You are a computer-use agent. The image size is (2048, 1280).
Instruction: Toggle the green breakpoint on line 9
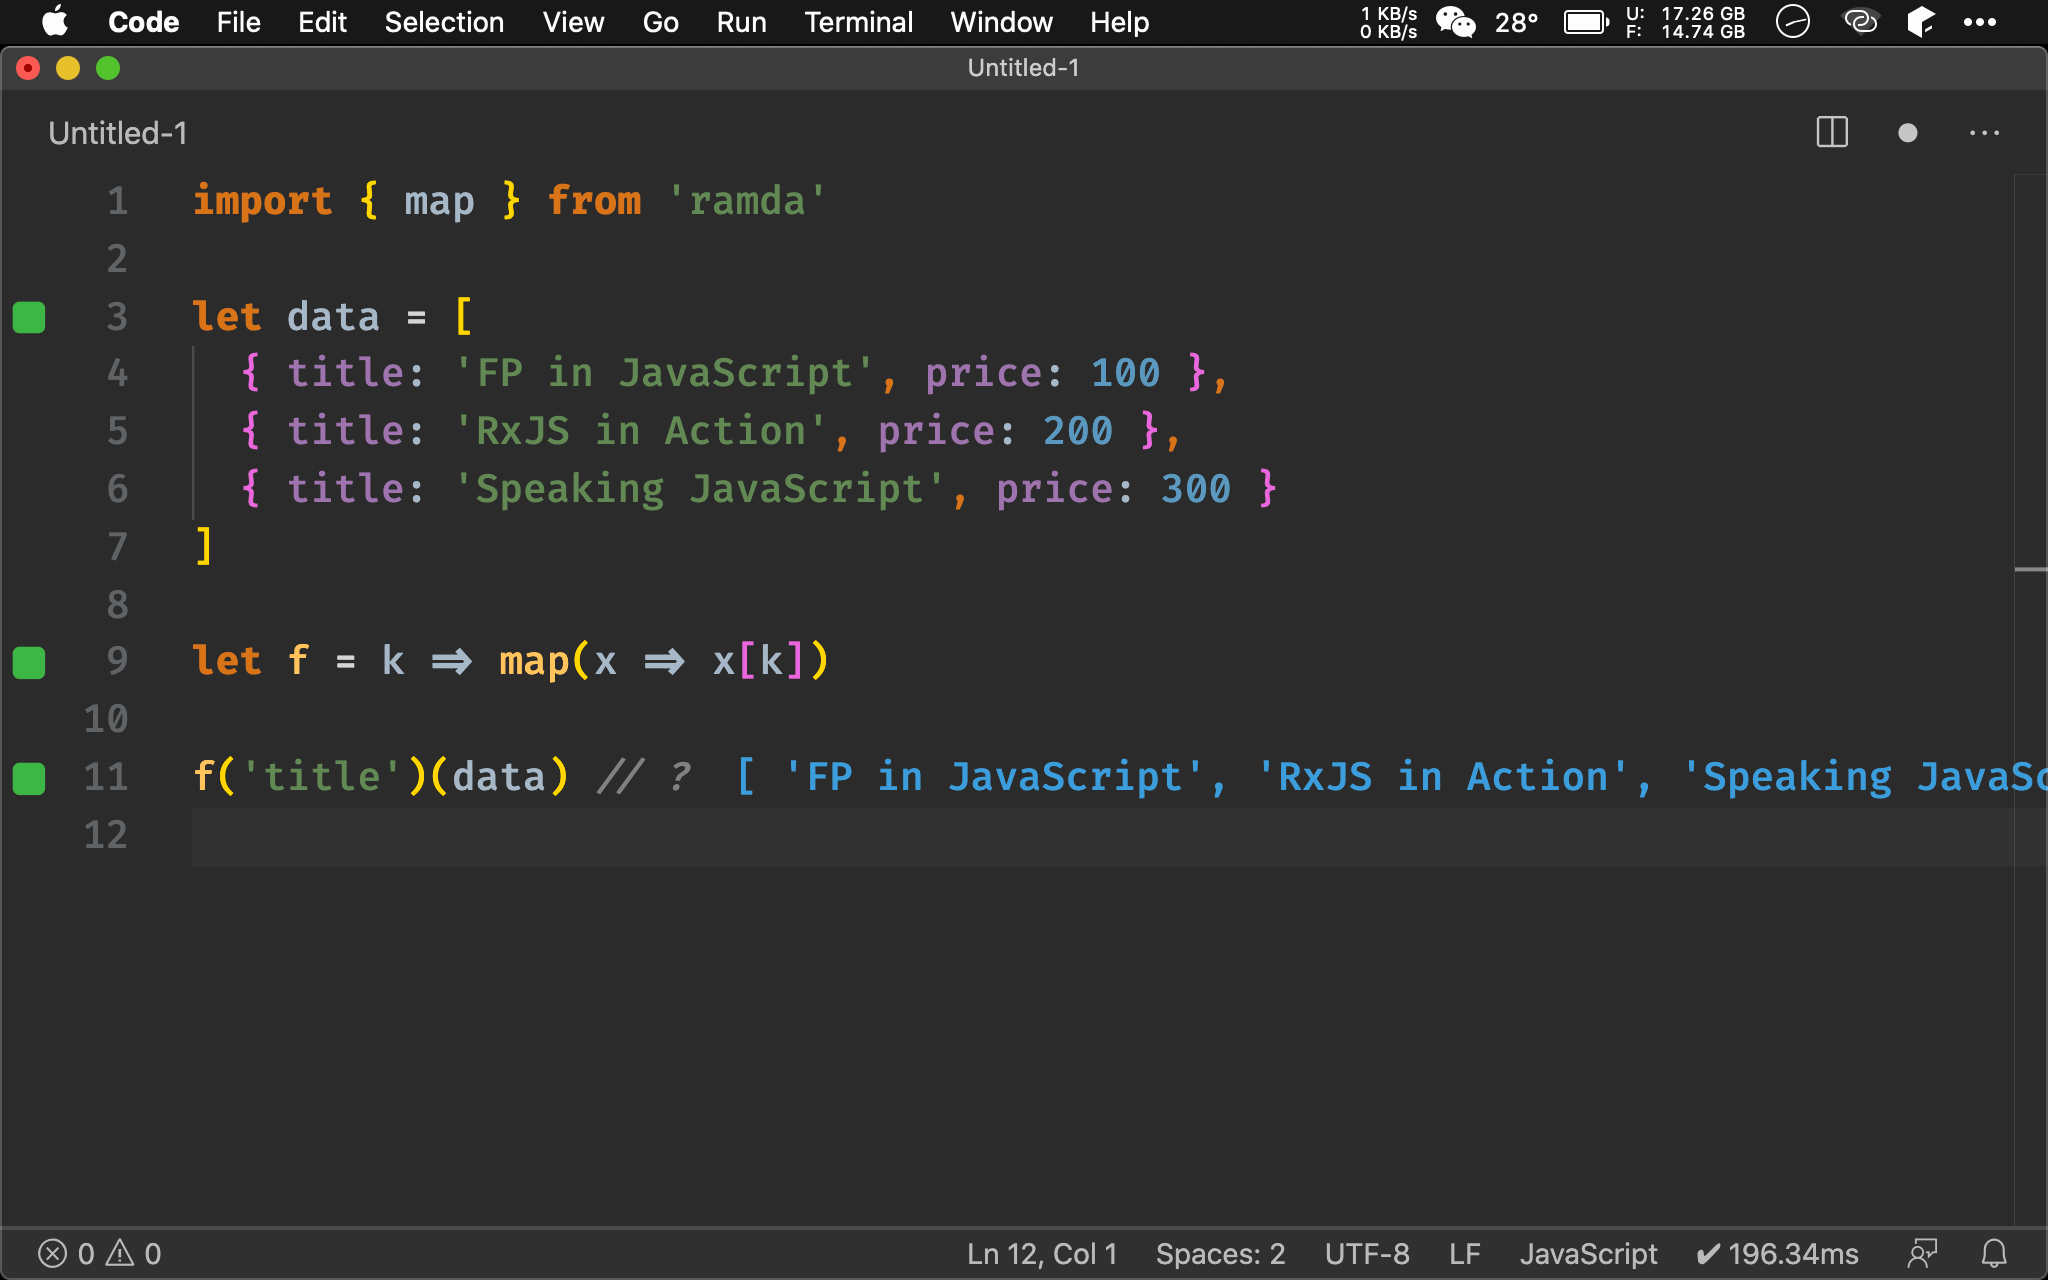pos(32,661)
